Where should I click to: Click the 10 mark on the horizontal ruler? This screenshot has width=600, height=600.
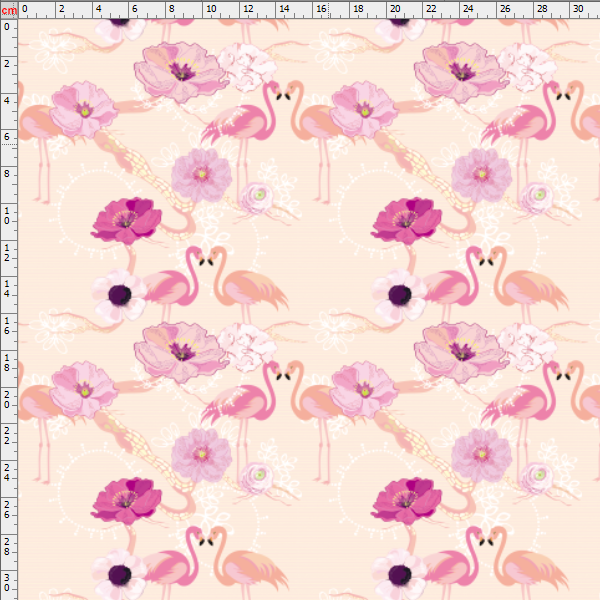[x=211, y=9]
